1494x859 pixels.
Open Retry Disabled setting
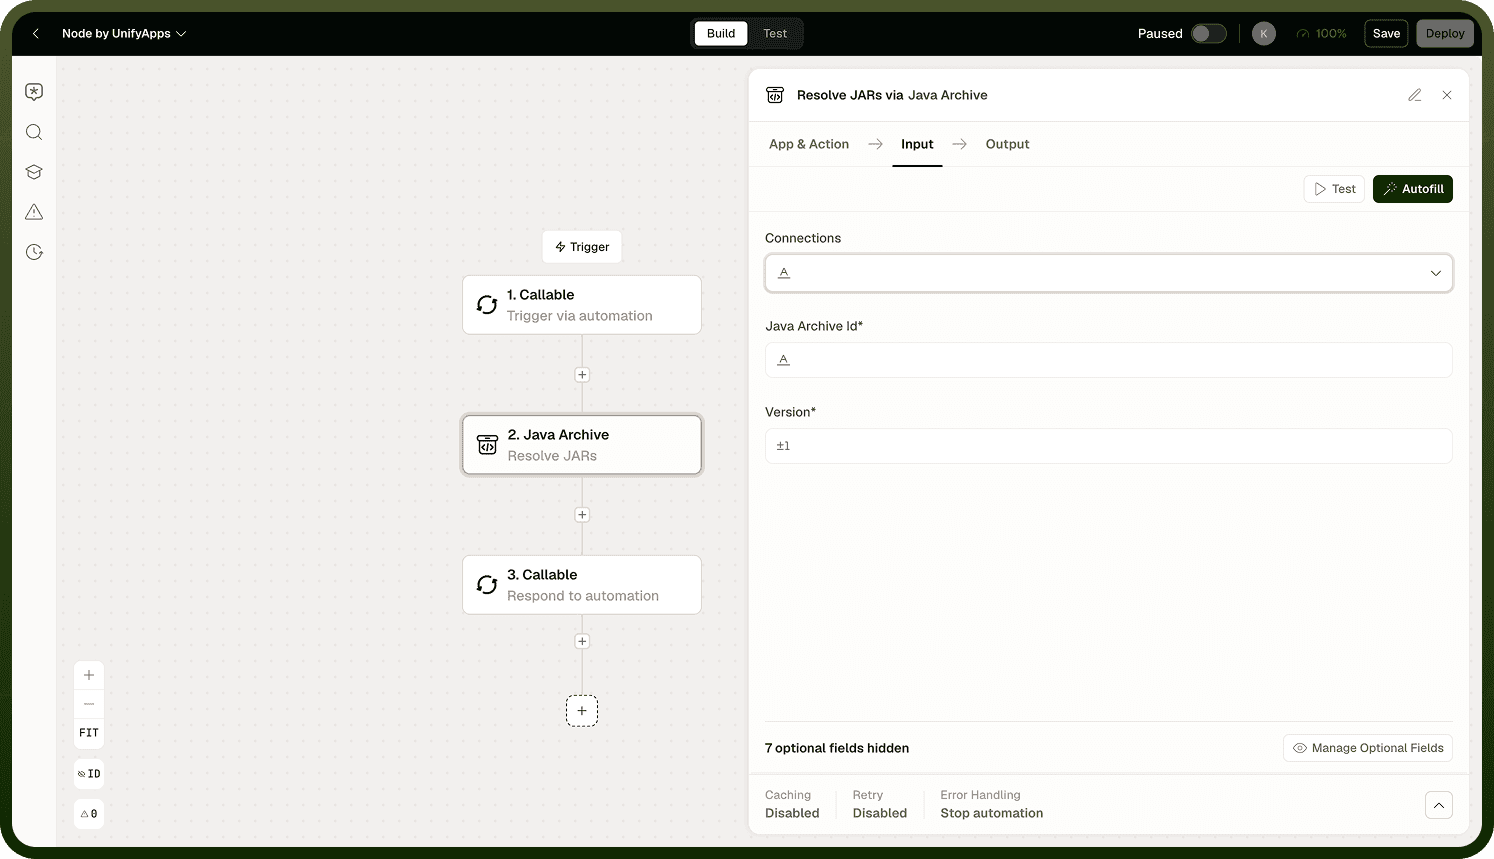(880, 804)
